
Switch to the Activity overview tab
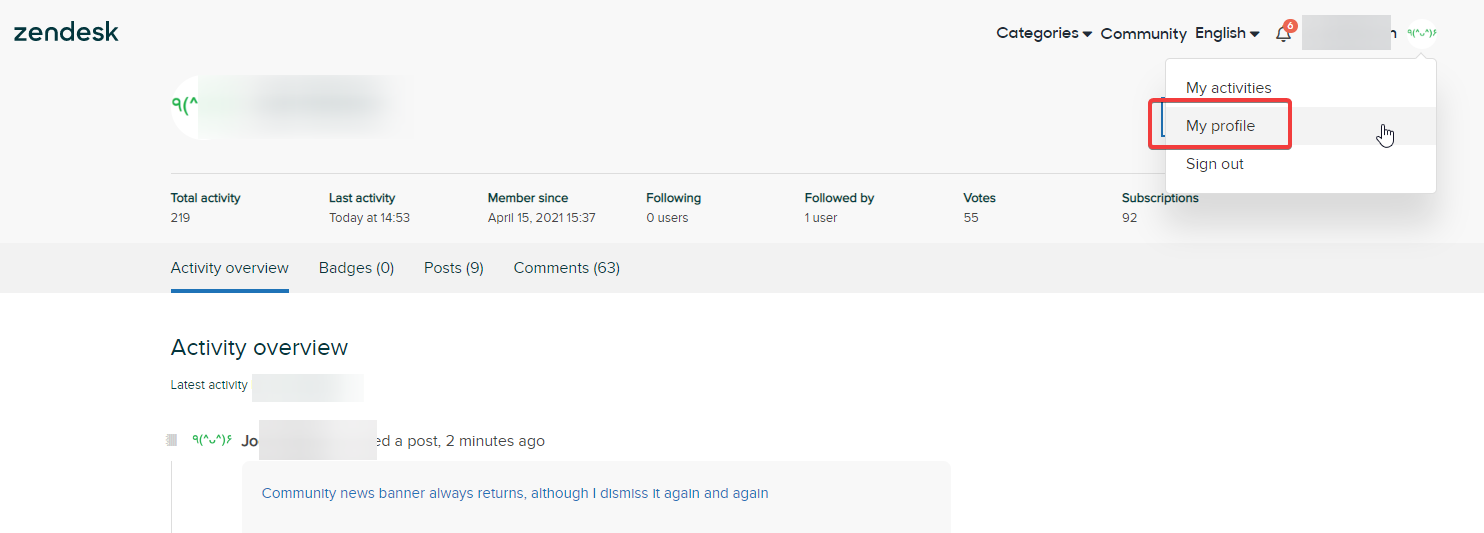(x=229, y=268)
